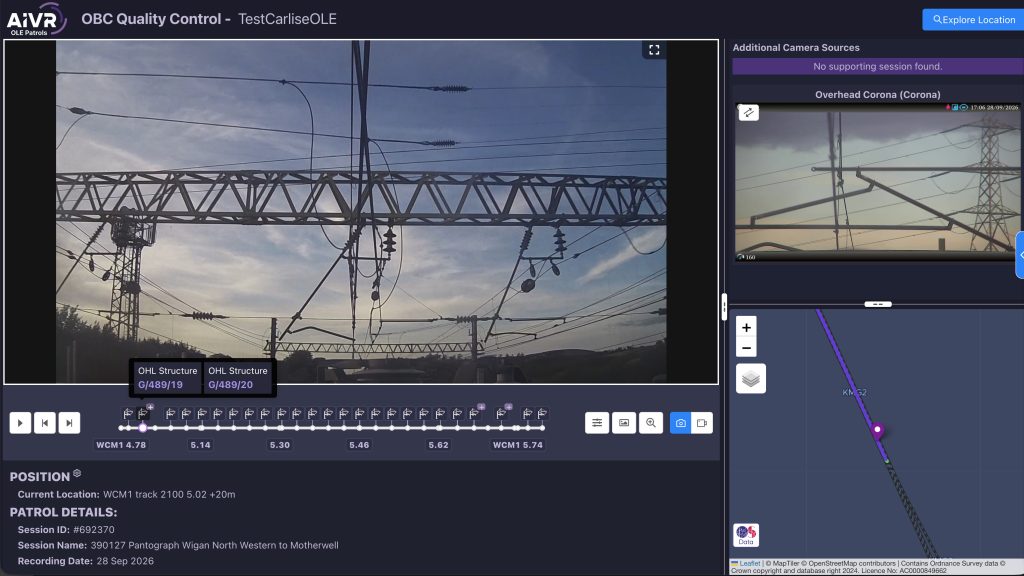Click the 'No supporting session found.' banner
Image resolution: width=1024 pixels, height=576 pixels.
(x=878, y=67)
